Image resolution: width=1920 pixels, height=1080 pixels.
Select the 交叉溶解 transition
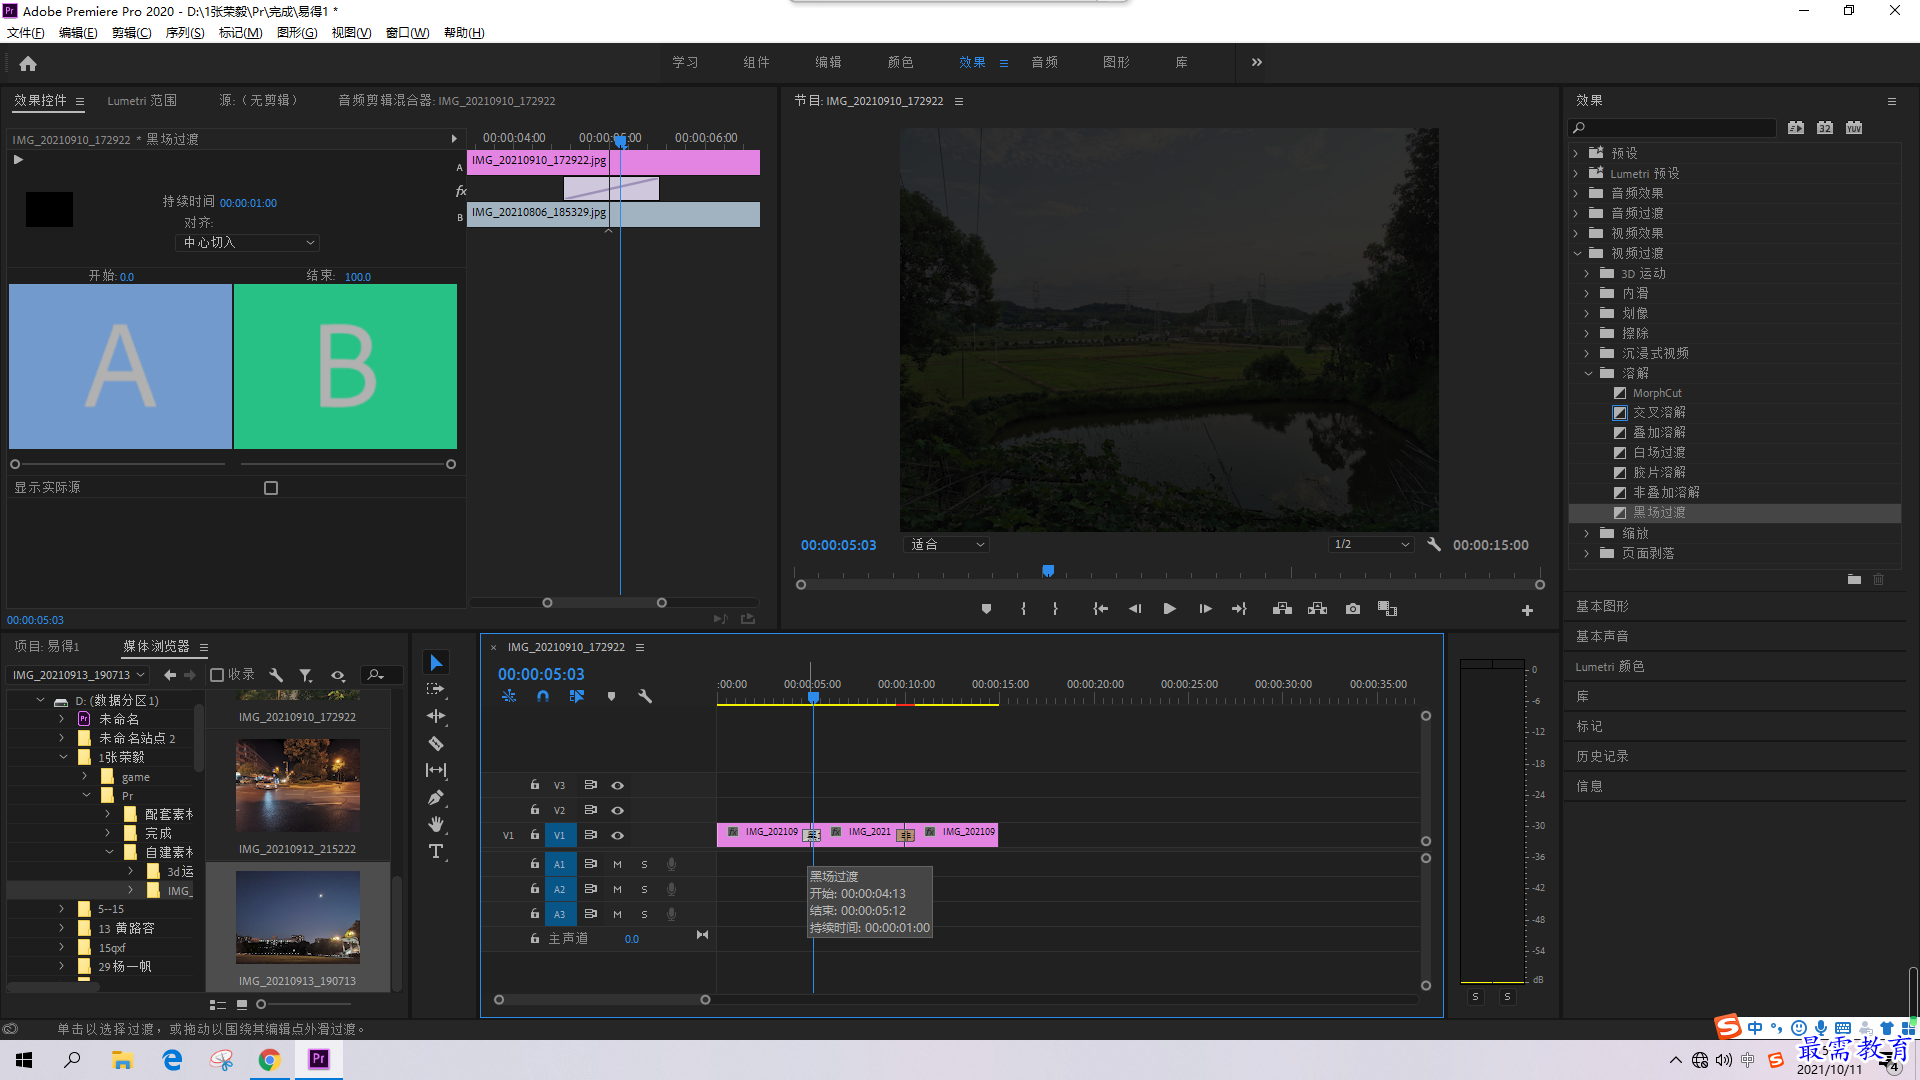tap(1659, 413)
